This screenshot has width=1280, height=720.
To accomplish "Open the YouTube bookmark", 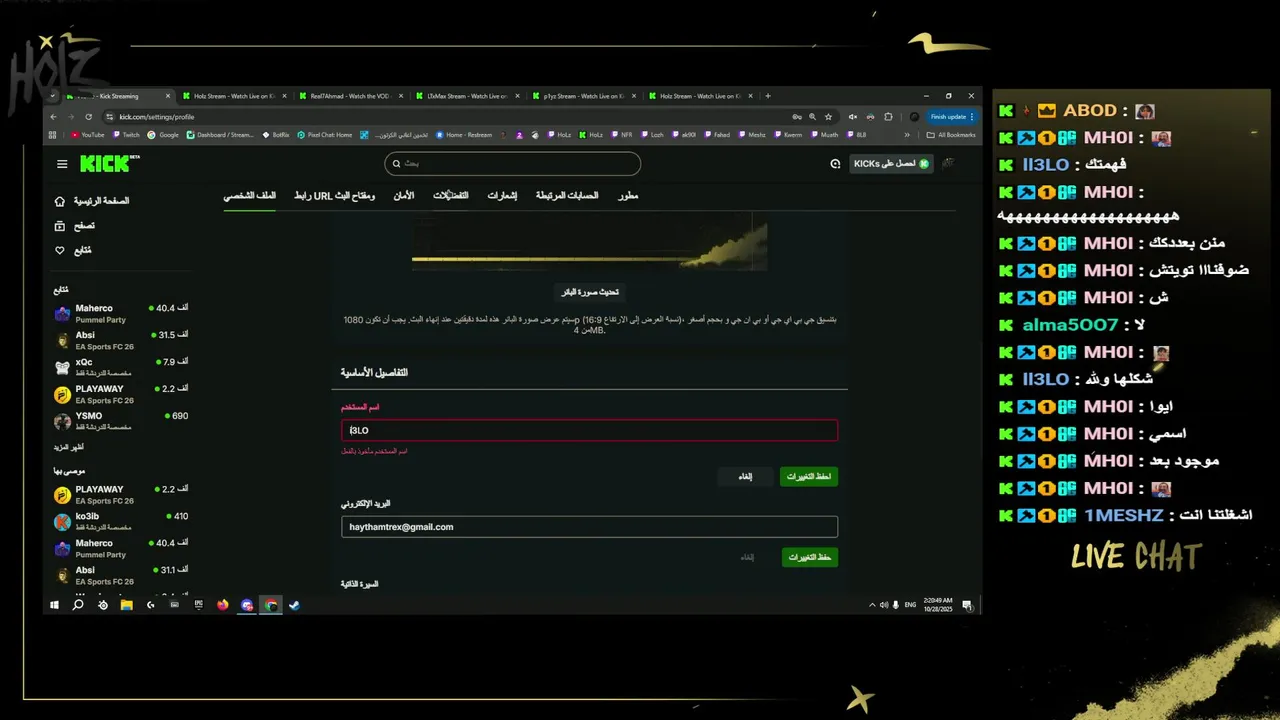I will coord(88,135).
